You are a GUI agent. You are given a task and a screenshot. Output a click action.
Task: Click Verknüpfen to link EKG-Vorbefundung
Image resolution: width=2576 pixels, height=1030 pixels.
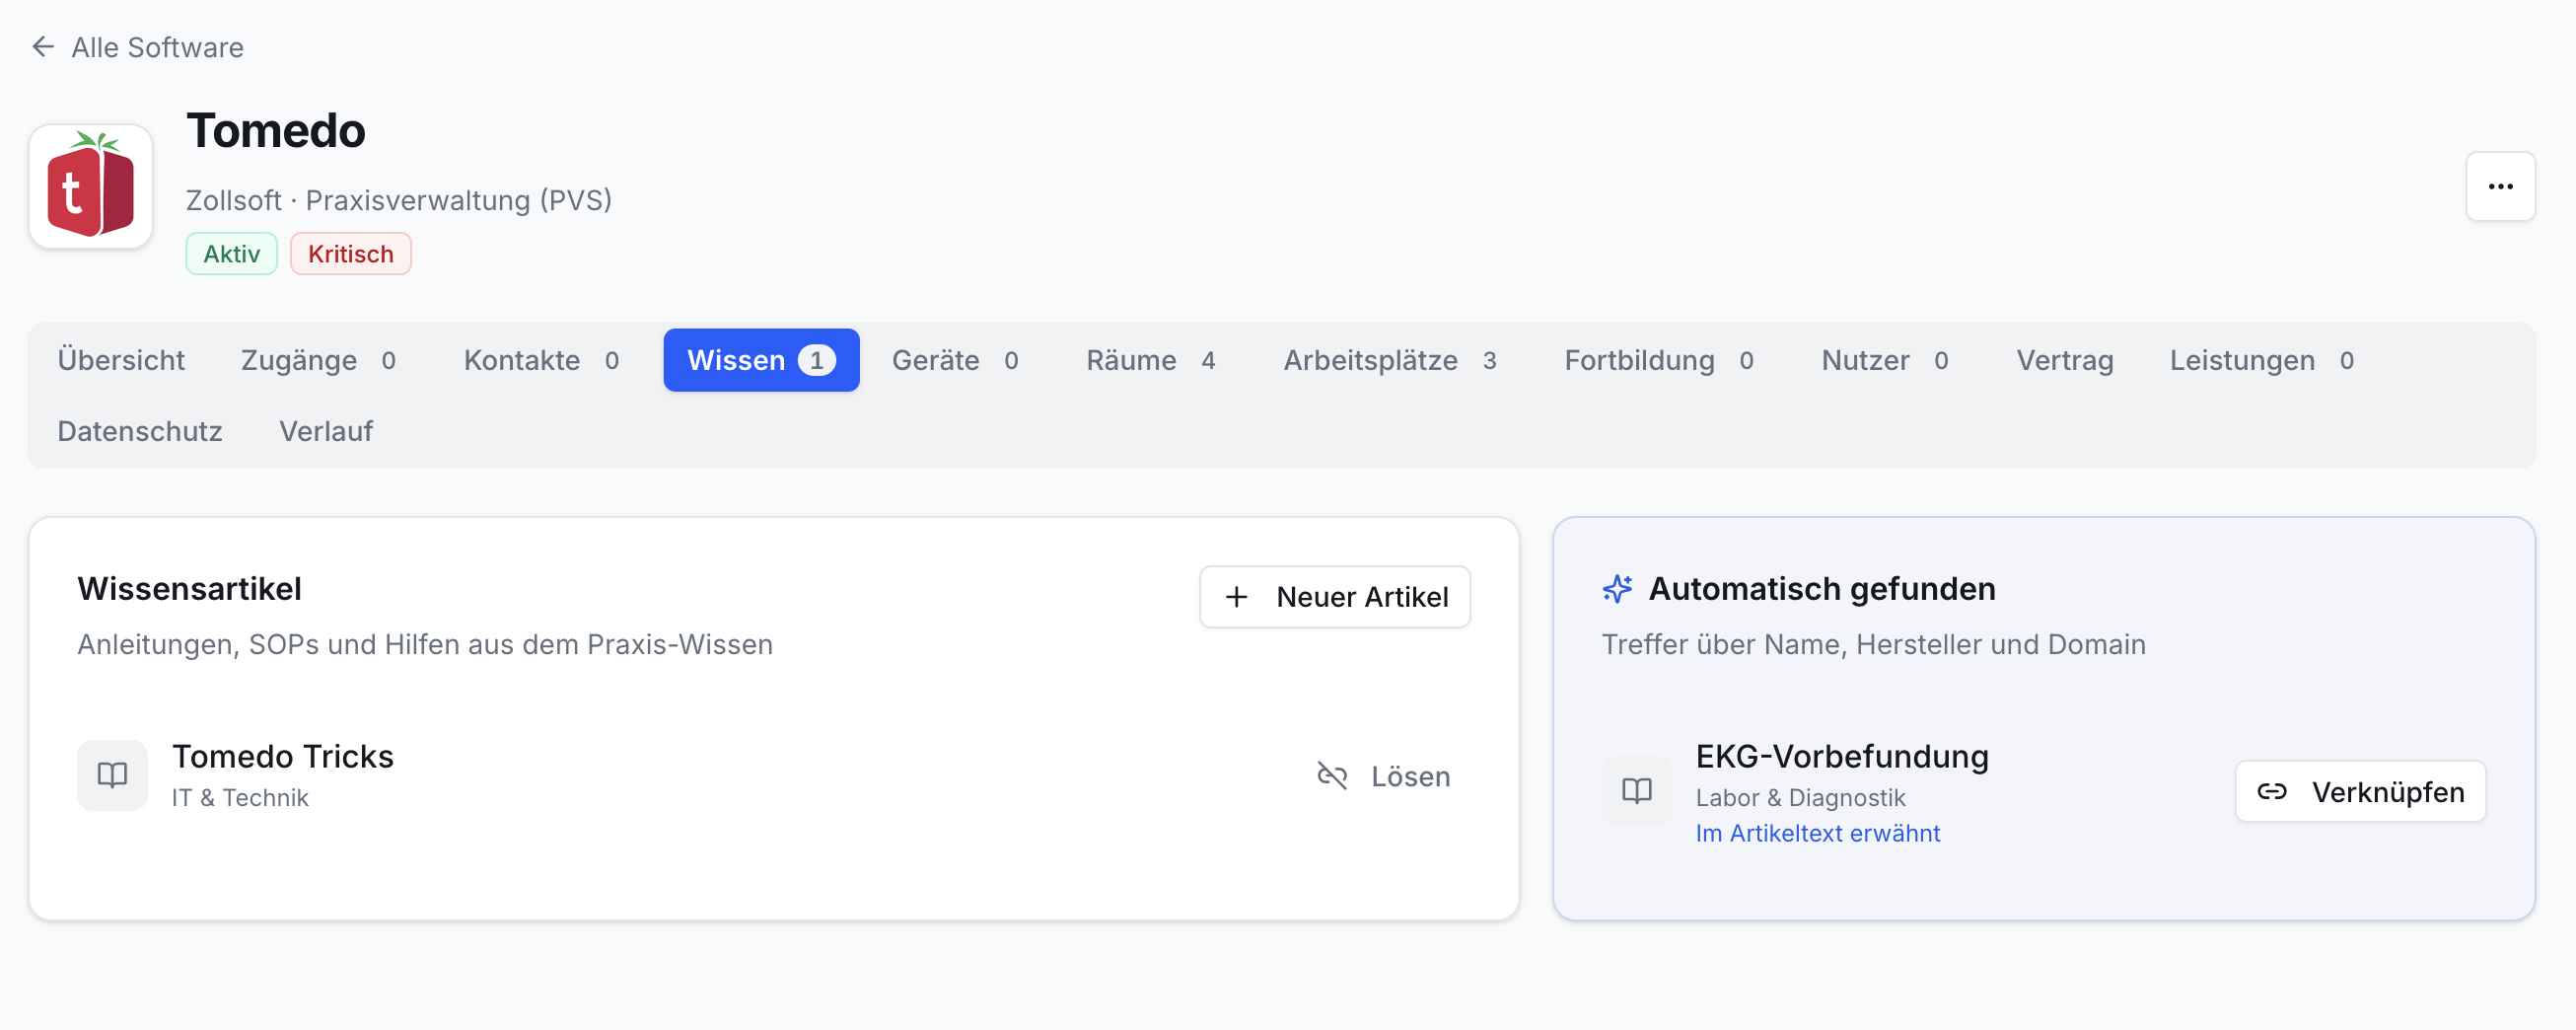coord(2360,792)
